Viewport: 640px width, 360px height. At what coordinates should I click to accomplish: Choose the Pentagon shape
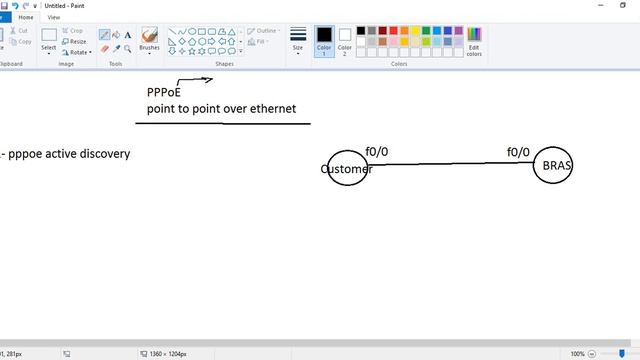tap(192, 42)
